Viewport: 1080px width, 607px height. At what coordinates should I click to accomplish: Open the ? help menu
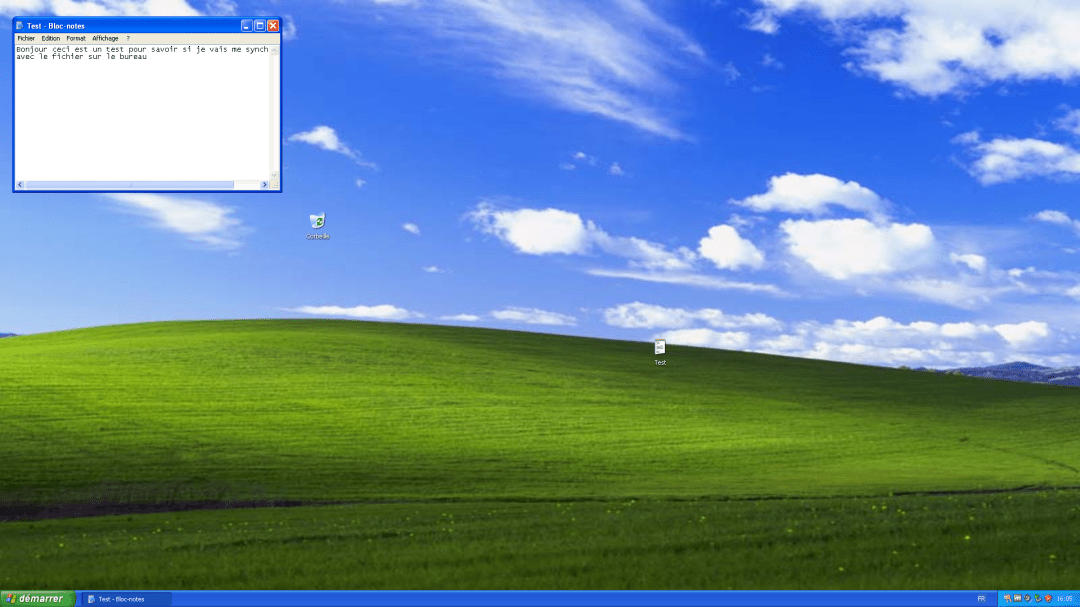pos(128,38)
